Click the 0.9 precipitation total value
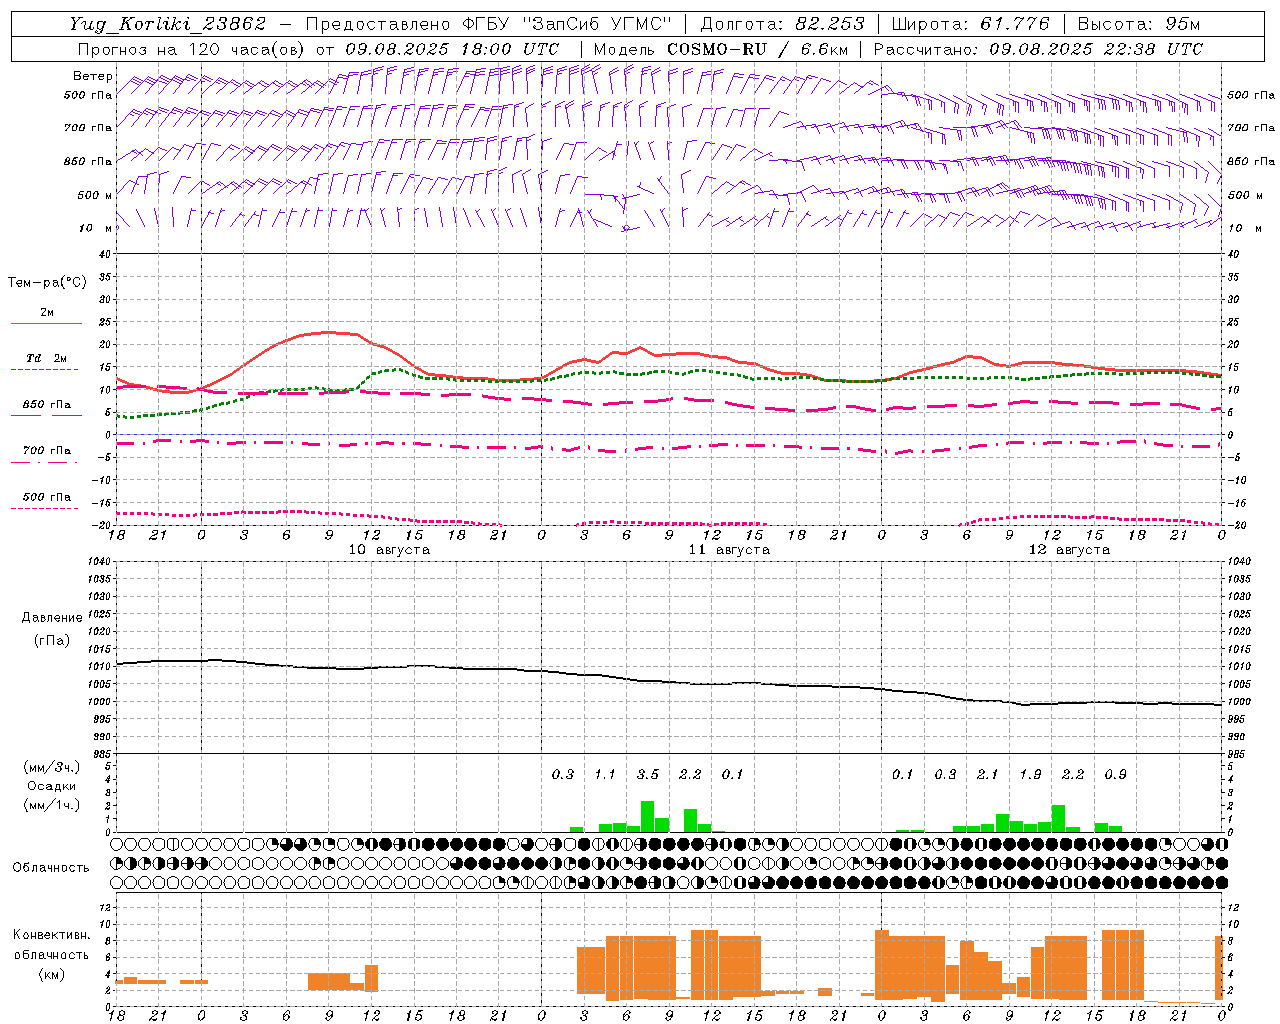The width and height of the screenshot is (1280, 1024). tap(1116, 774)
